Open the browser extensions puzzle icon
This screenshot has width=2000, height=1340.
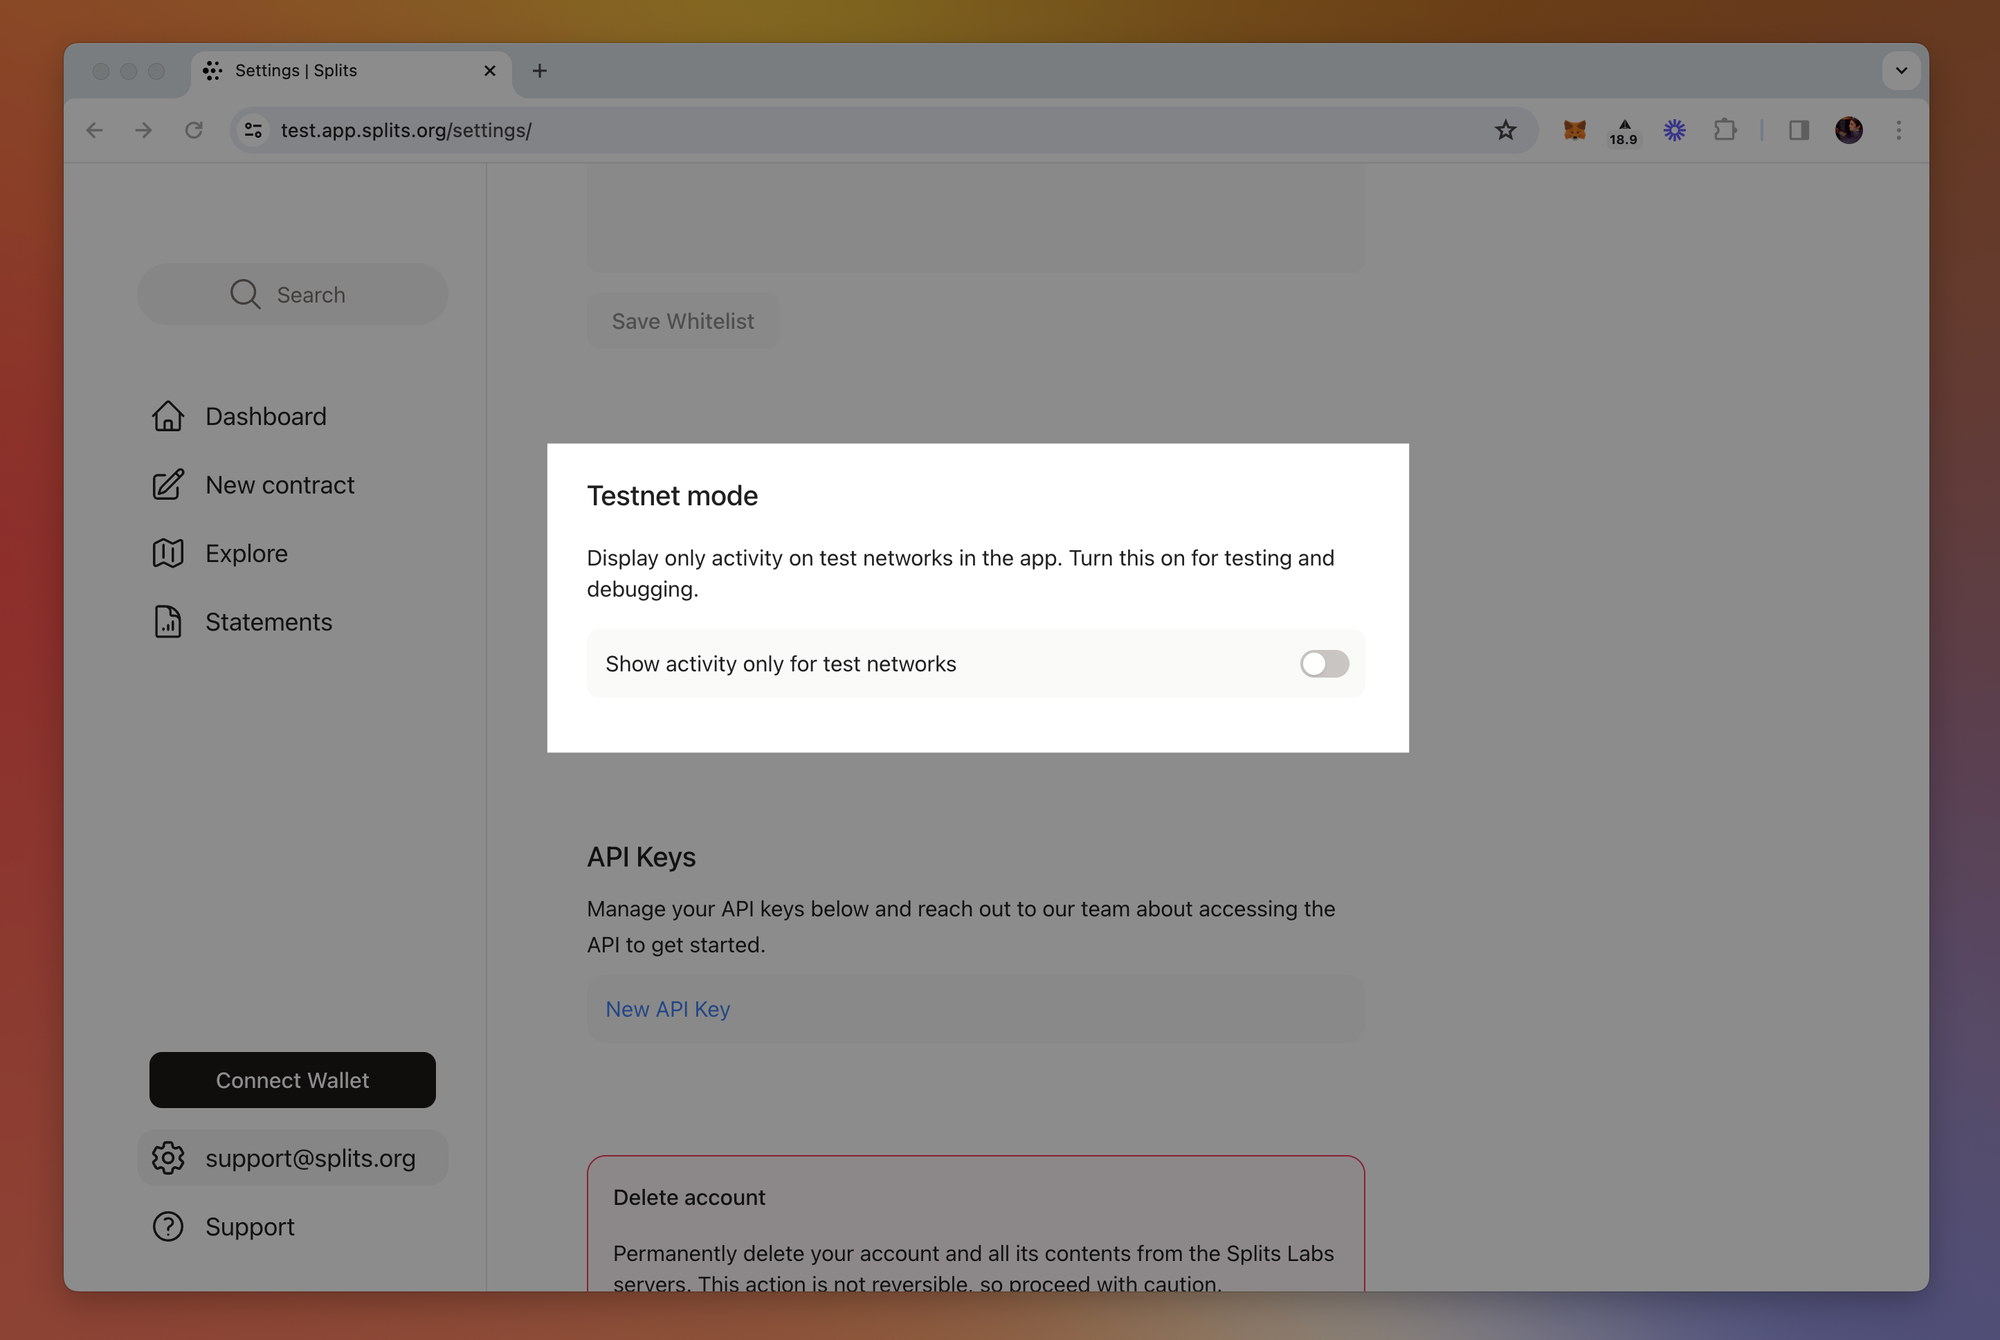click(x=1726, y=130)
